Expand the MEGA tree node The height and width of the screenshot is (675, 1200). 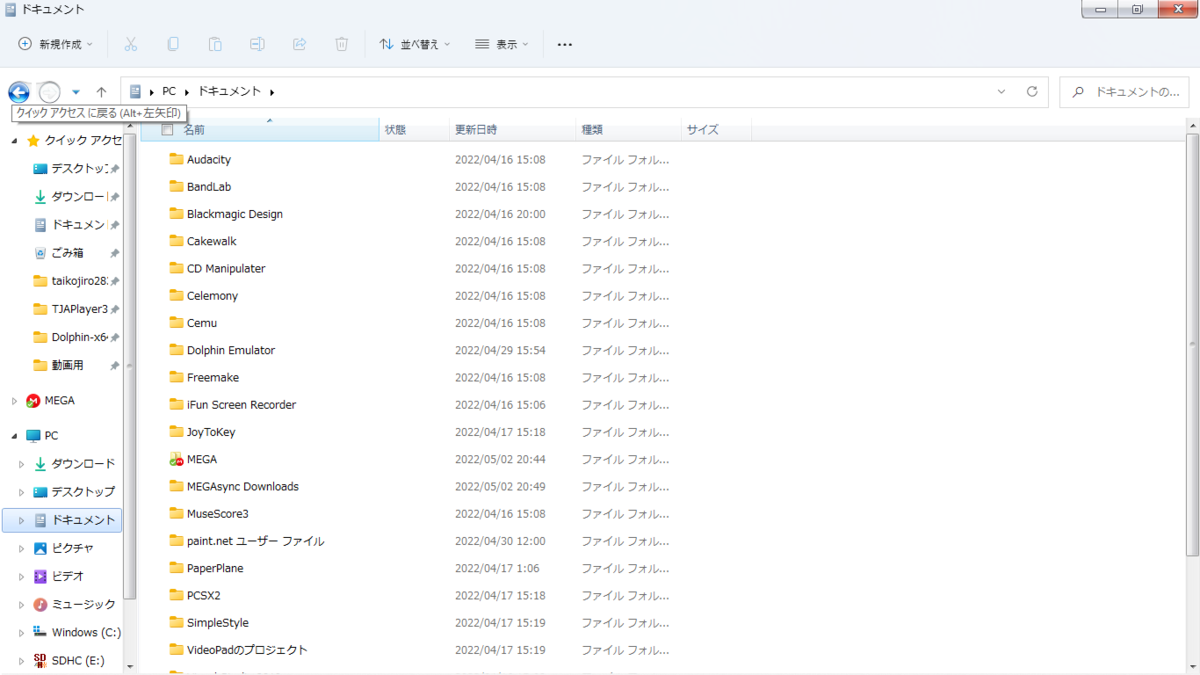15,401
